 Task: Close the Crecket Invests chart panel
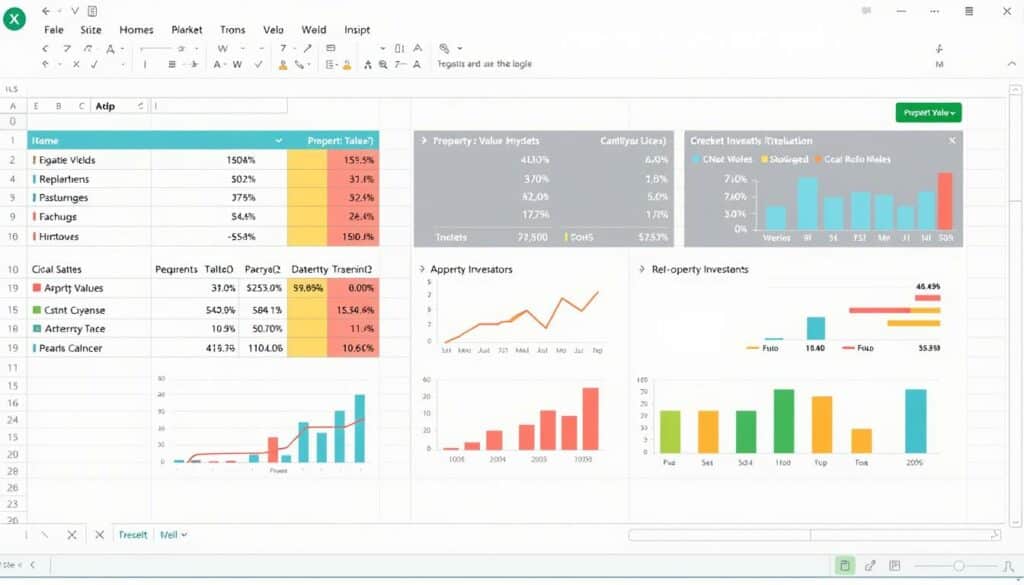(x=951, y=141)
